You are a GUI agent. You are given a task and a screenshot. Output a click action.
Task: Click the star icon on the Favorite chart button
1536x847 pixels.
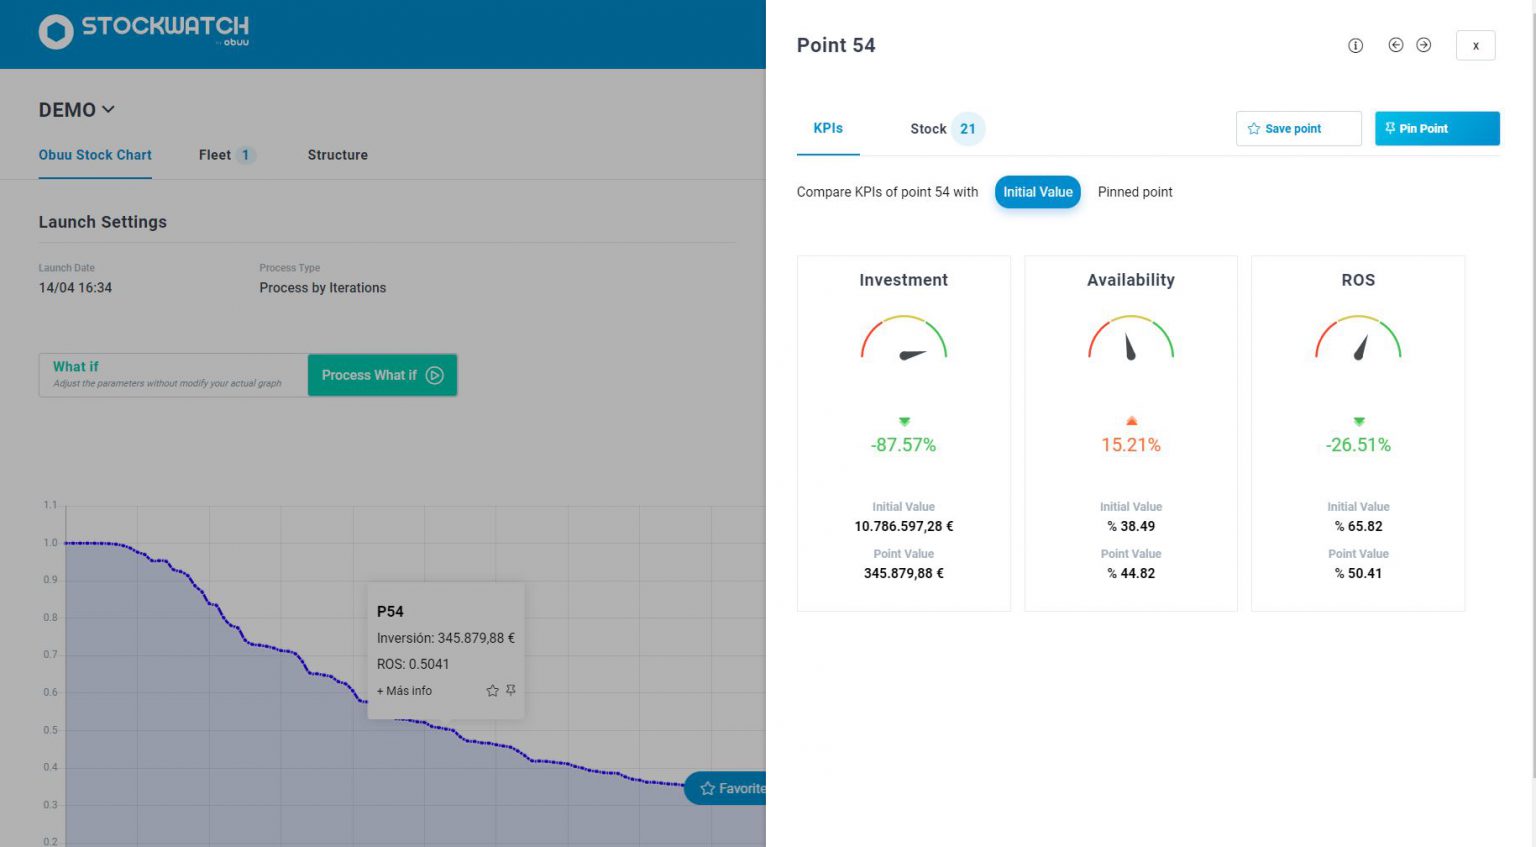click(x=707, y=788)
